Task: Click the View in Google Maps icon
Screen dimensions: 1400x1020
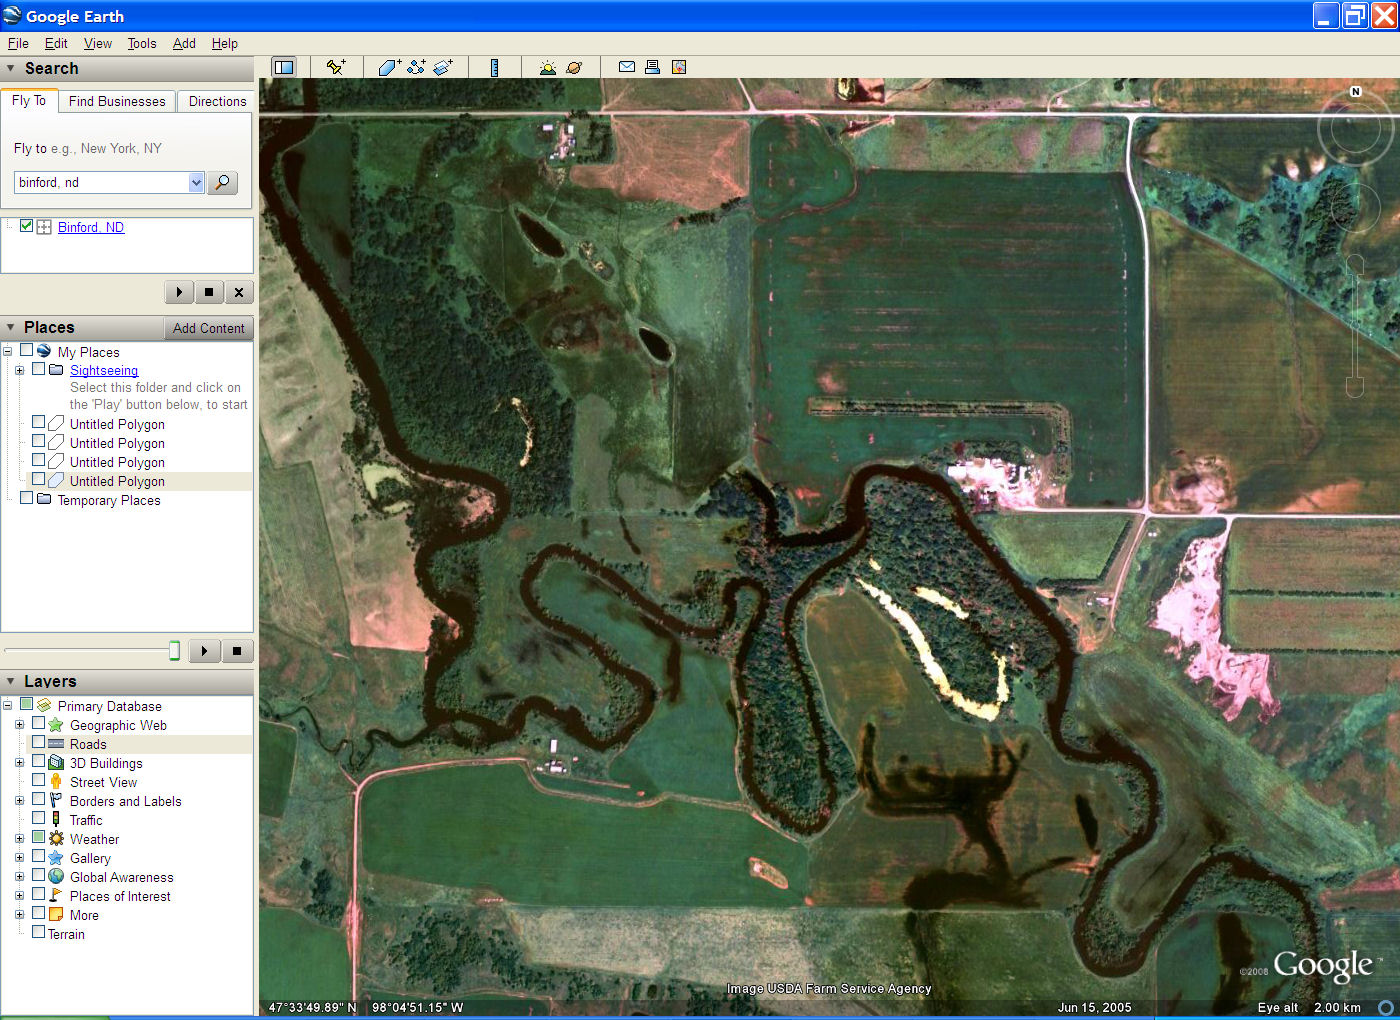Action: (679, 67)
